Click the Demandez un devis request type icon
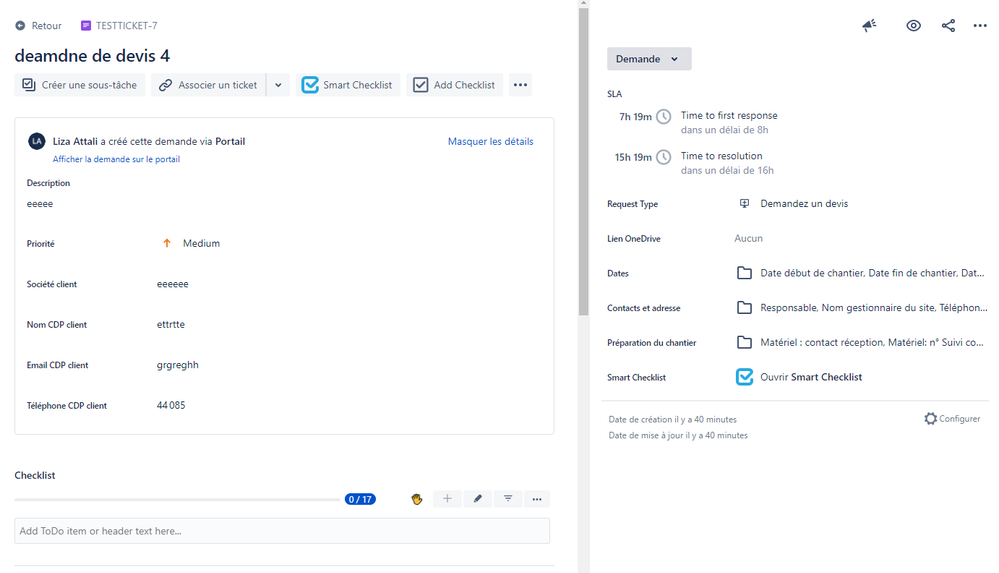 click(x=744, y=203)
